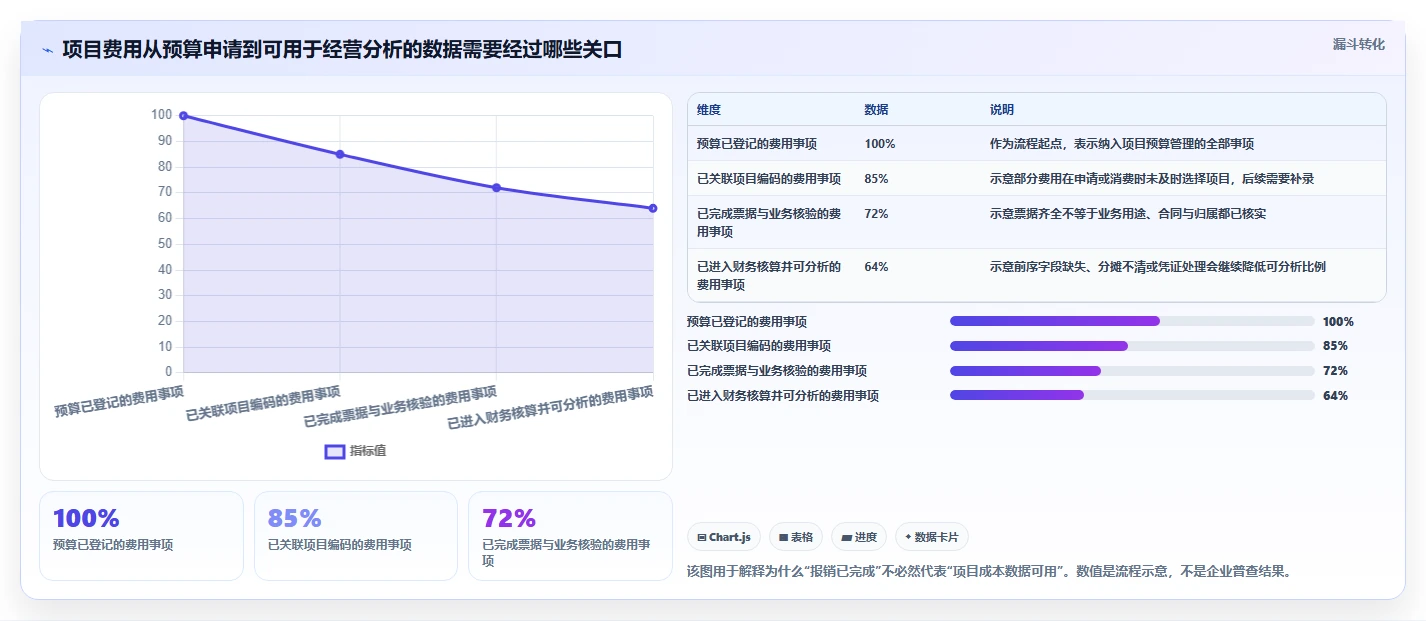The image size is (1426, 621).
Task: Click the header icon beside the title
Action: point(47,50)
